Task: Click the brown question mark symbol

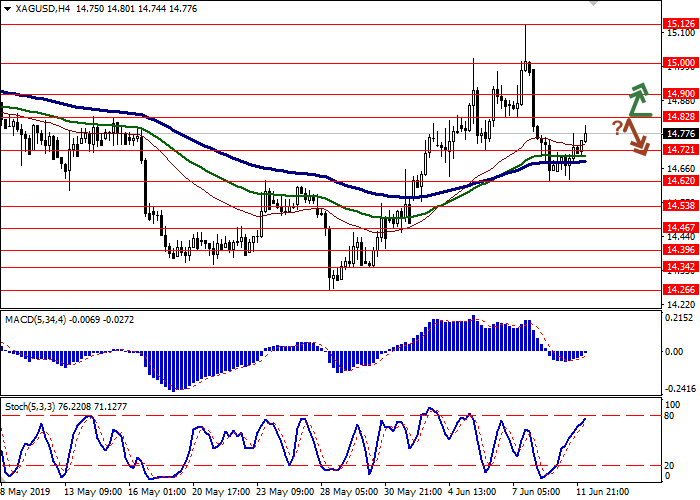Action: click(617, 126)
